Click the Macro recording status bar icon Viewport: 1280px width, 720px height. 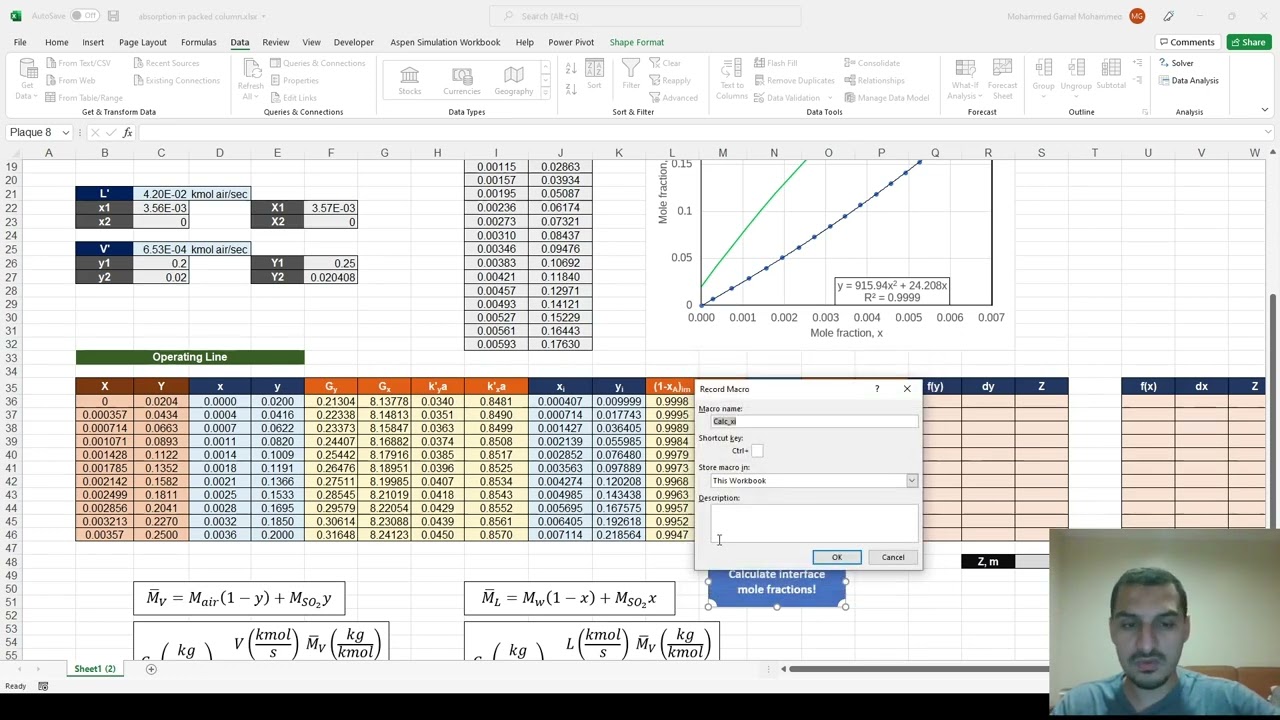pyautogui.click(x=43, y=686)
